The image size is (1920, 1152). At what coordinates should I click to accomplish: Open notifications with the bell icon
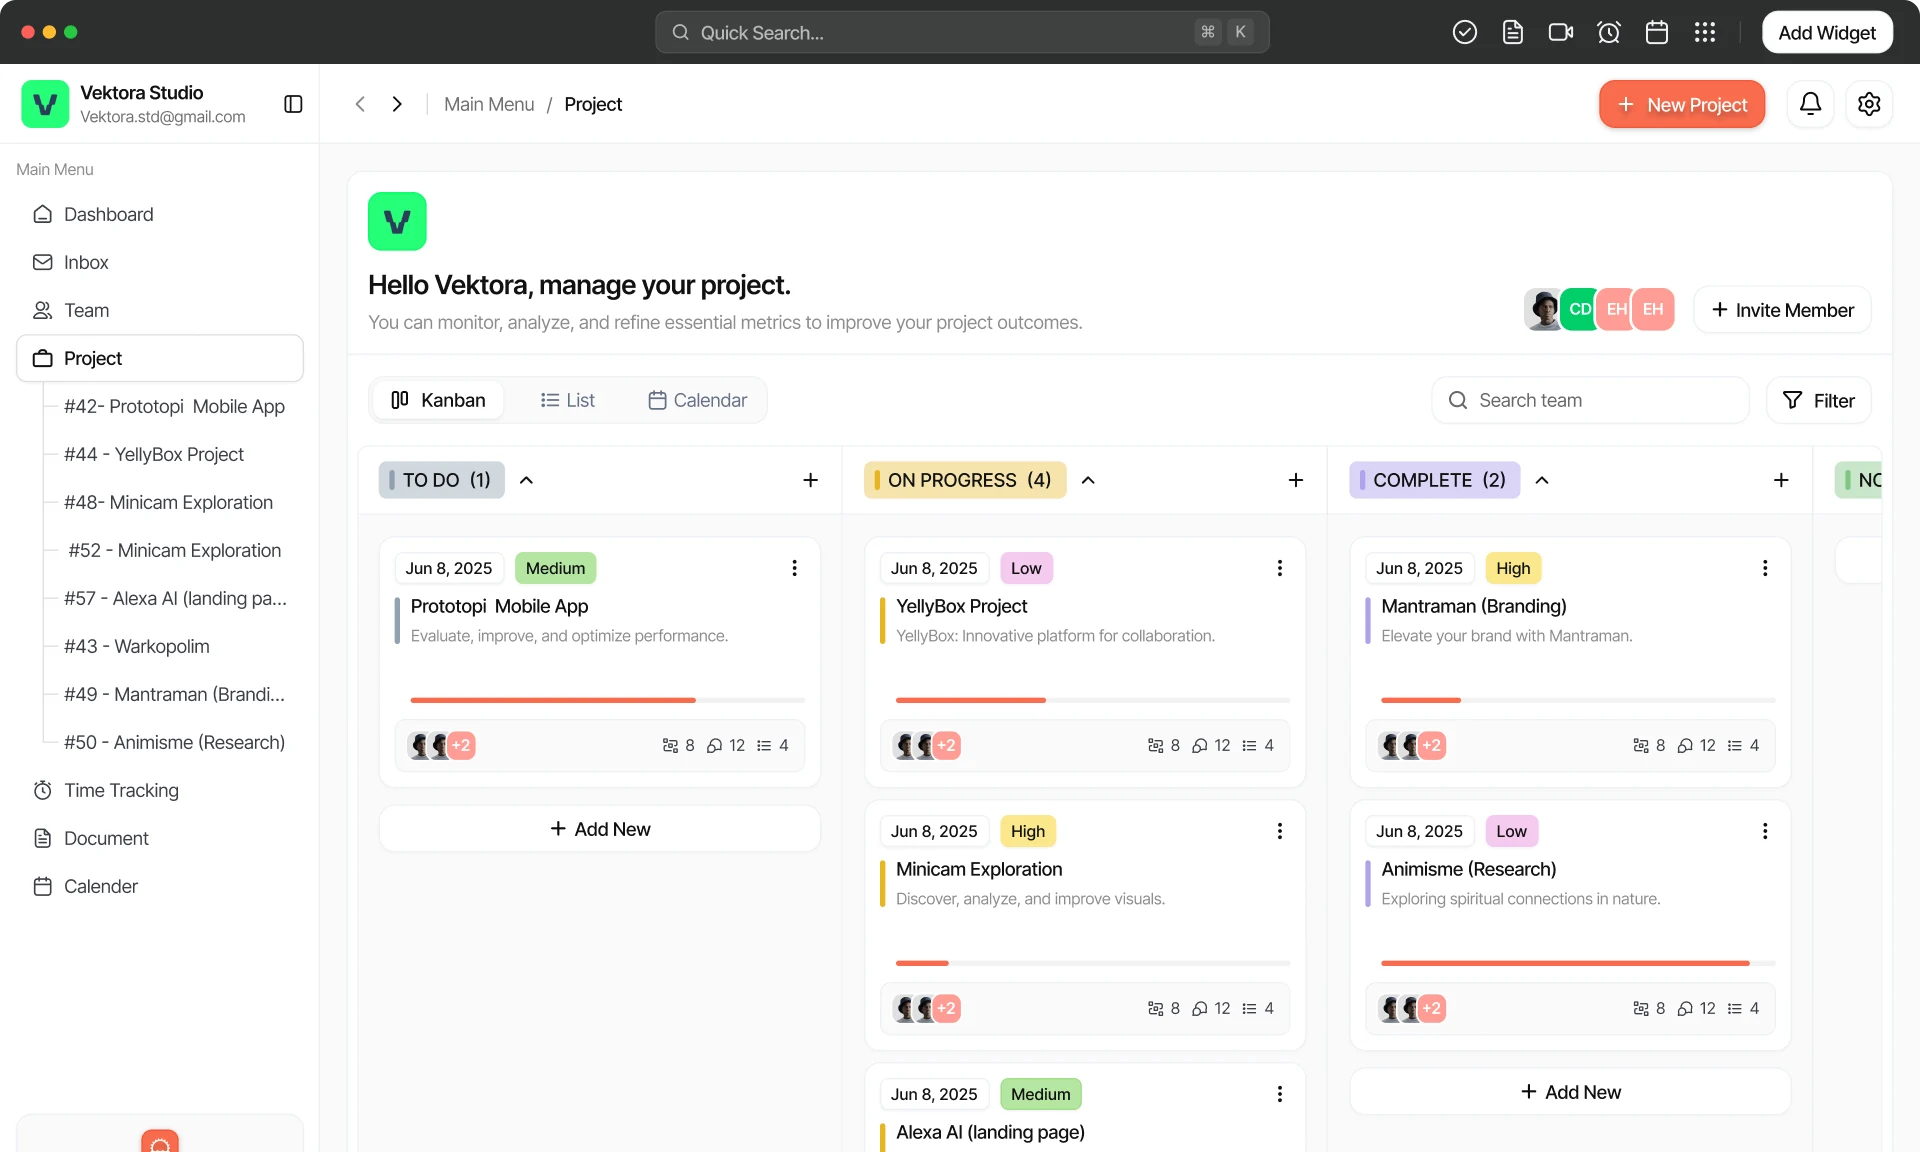[x=1811, y=103]
